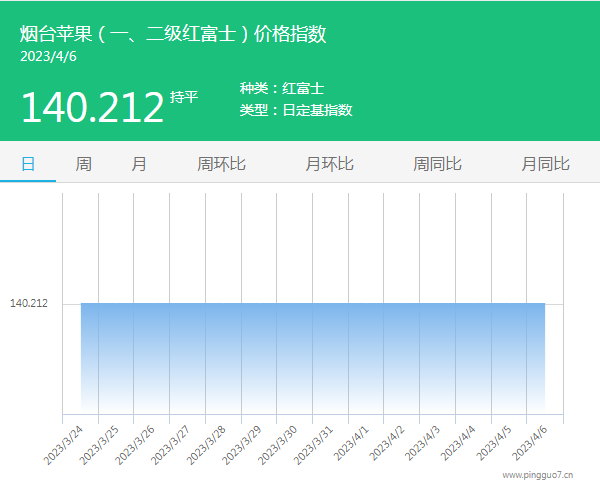Viewport: 600px width, 485px height.
Task: Click the x-axis label 2023/4/2
Action: tap(387, 443)
